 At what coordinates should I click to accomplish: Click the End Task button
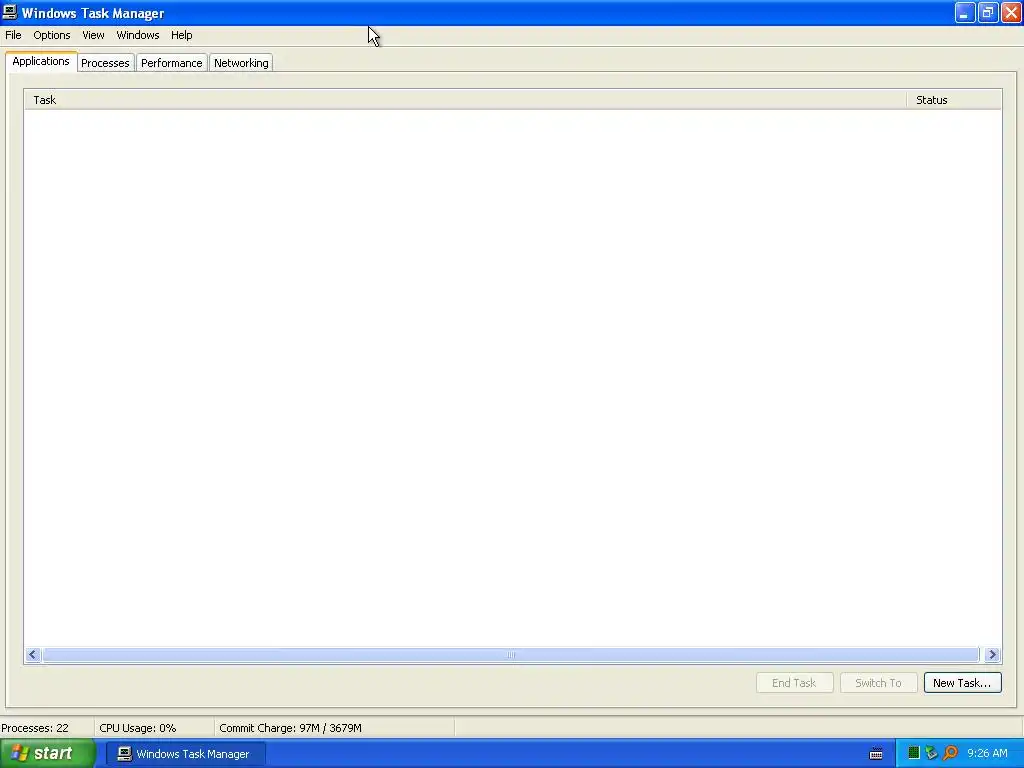click(794, 683)
